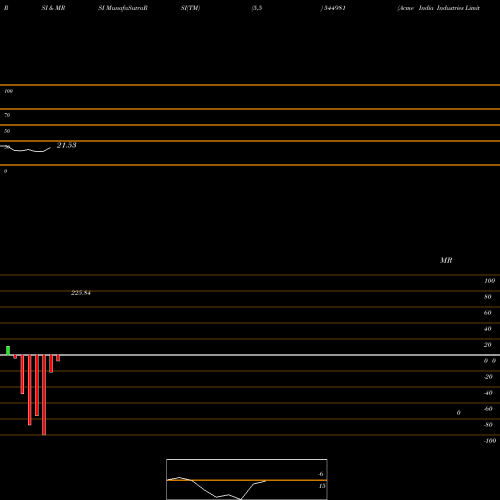Click the SI & MR header label
The width and height of the screenshot is (500, 500).
coord(53,8)
